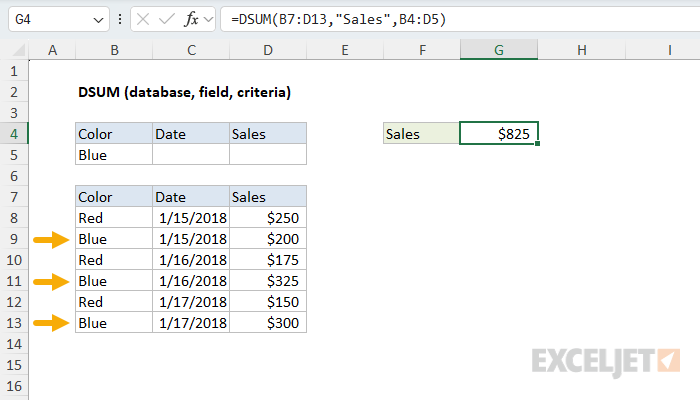Select row 8 header
Screen dimensions: 700x400
(x=14, y=218)
